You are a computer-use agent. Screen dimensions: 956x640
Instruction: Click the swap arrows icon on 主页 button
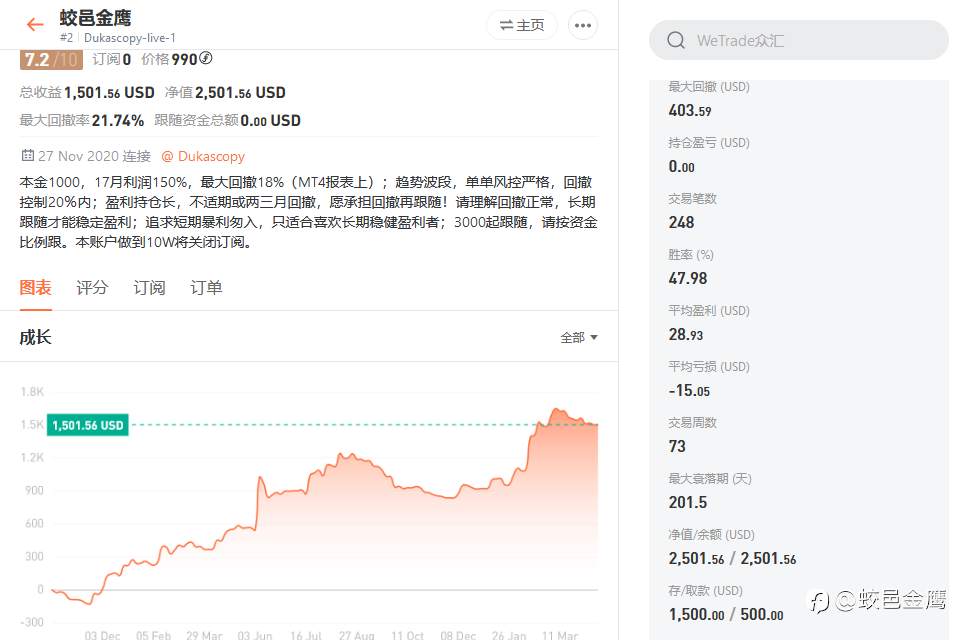506,26
